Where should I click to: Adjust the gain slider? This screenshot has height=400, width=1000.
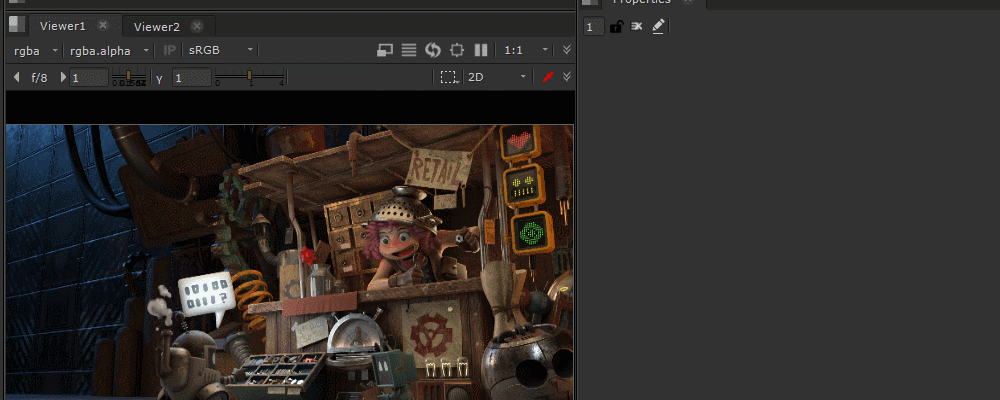point(129,78)
